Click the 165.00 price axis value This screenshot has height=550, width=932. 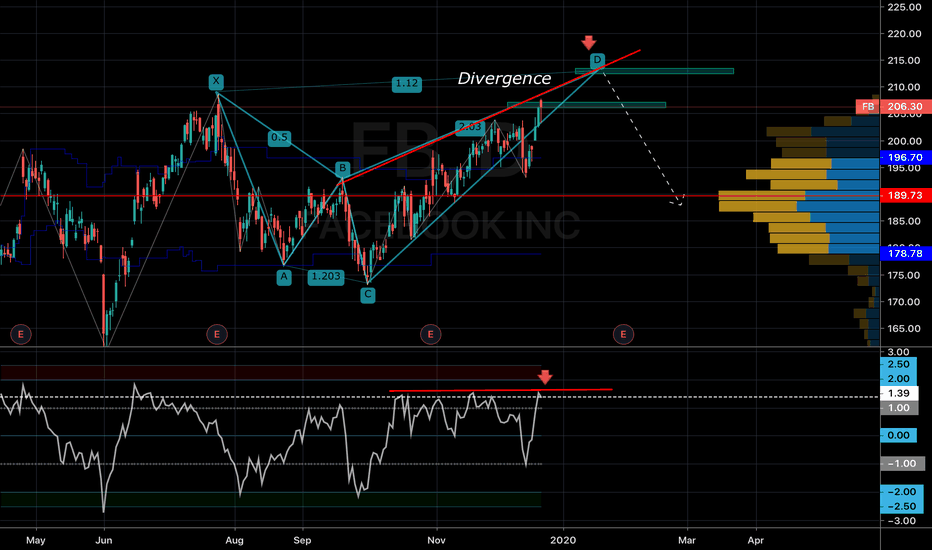coord(905,329)
